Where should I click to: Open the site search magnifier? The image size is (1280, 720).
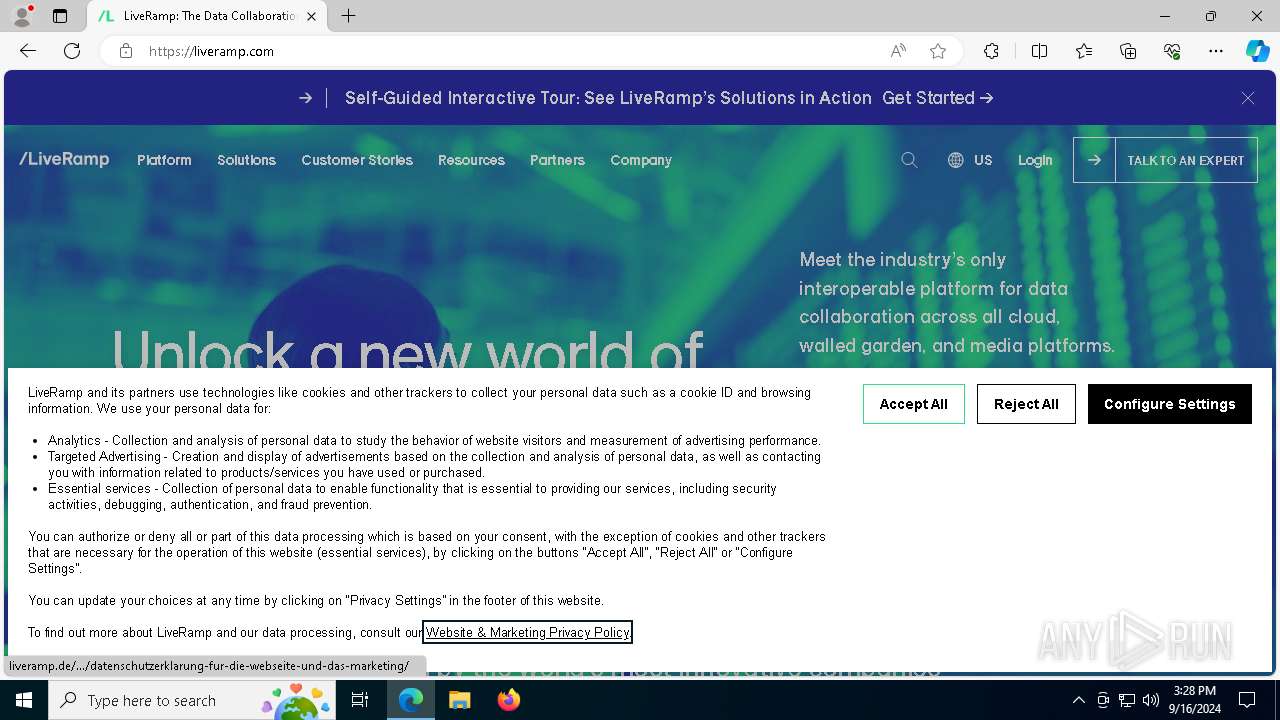tap(909, 160)
